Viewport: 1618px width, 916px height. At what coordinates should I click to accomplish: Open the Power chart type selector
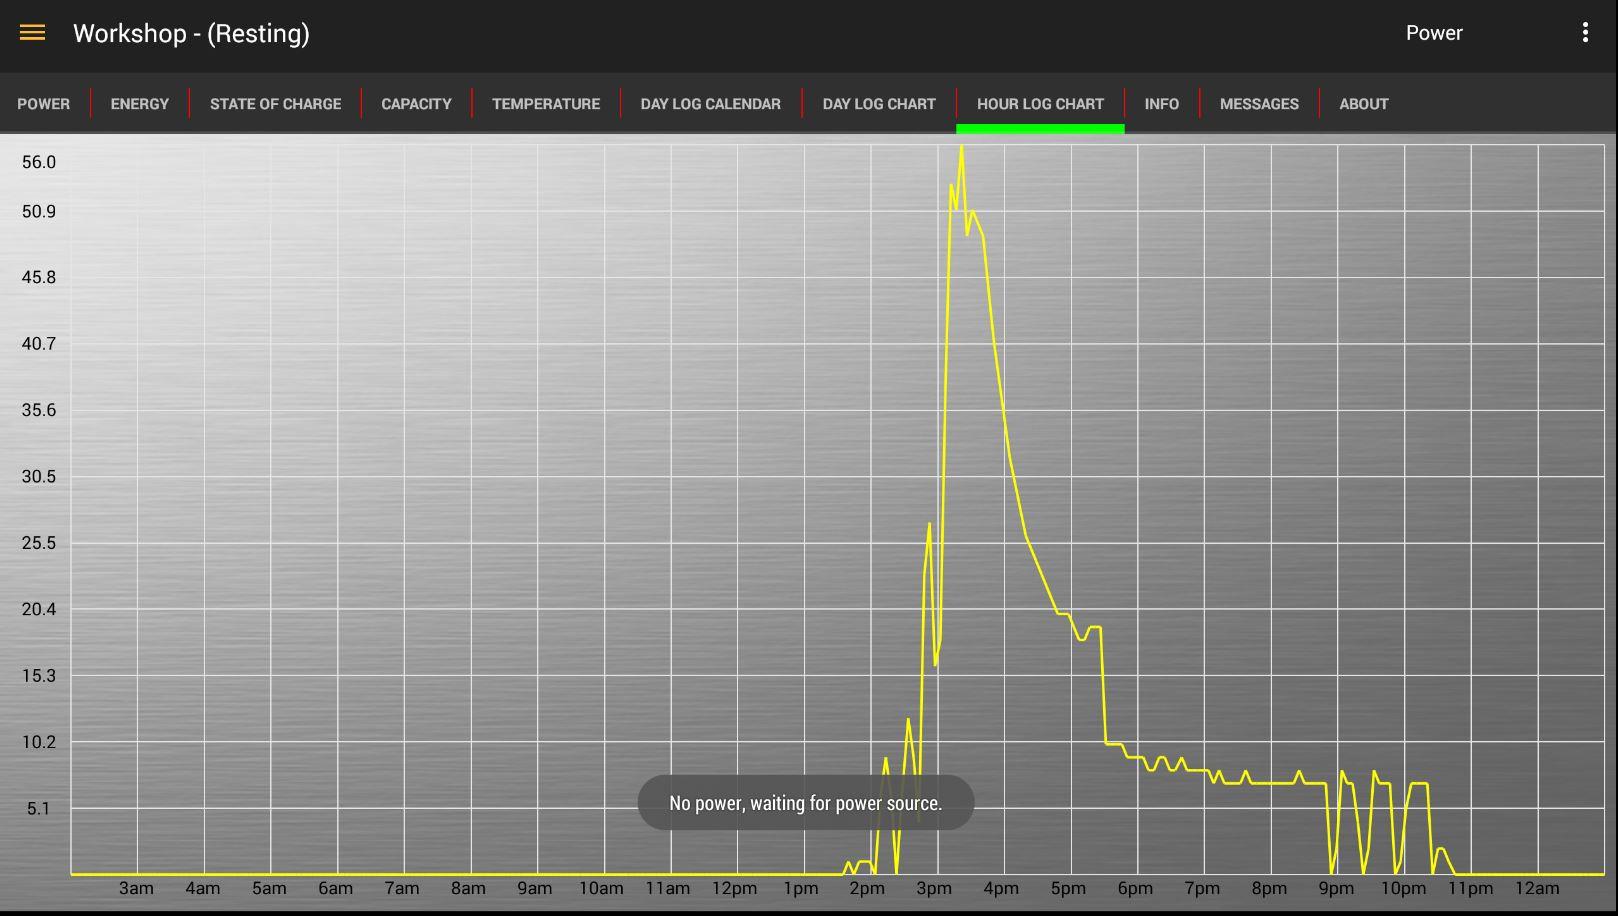pos(1434,33)
